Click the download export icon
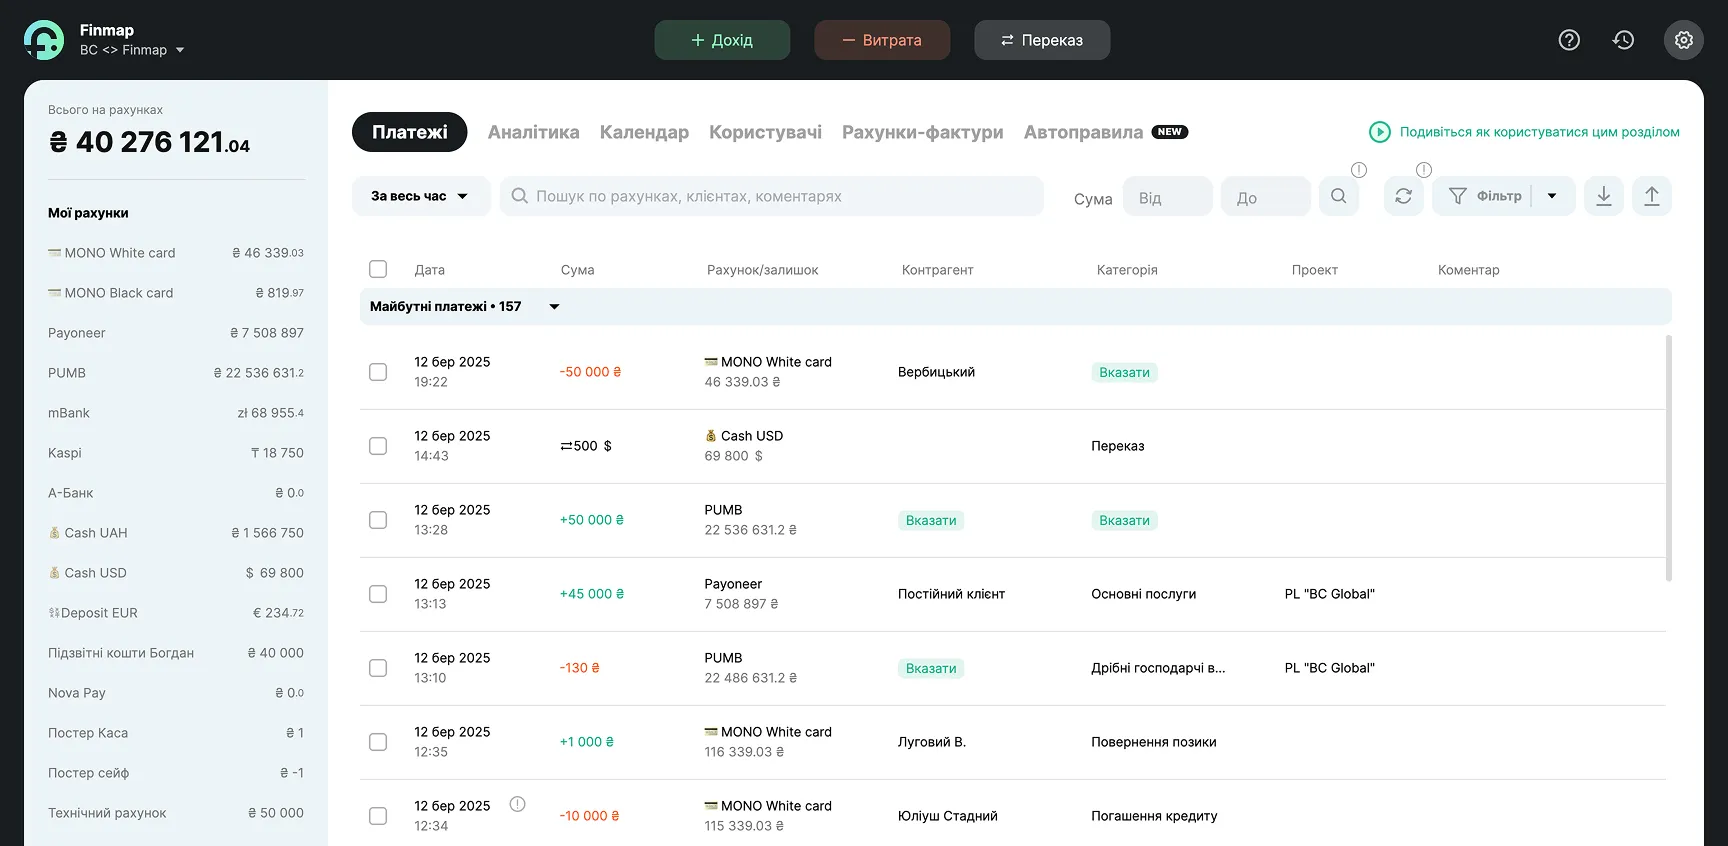The height and width of the screenshot is (846, 1728). point(1604,196)
